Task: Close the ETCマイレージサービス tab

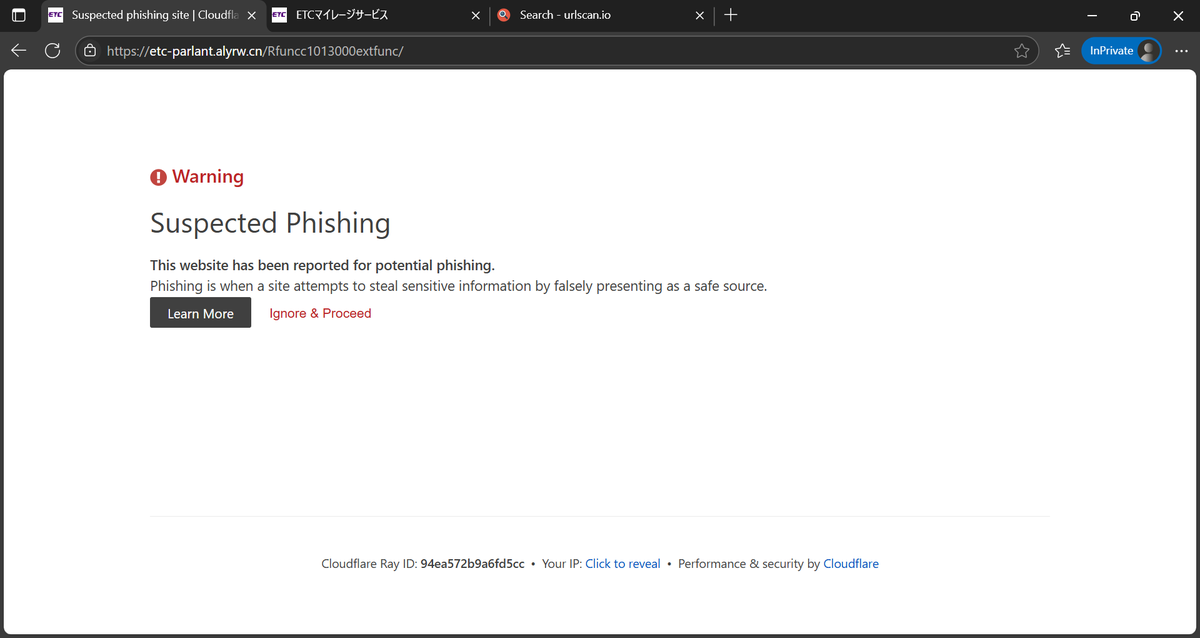Action: coord(477,15)
